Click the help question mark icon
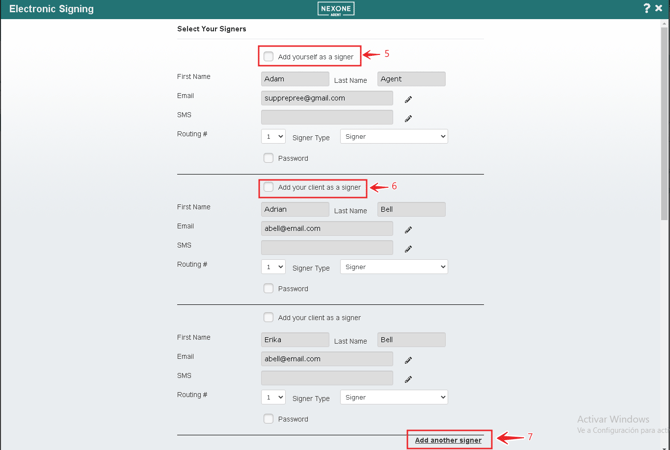 (646, 9)
